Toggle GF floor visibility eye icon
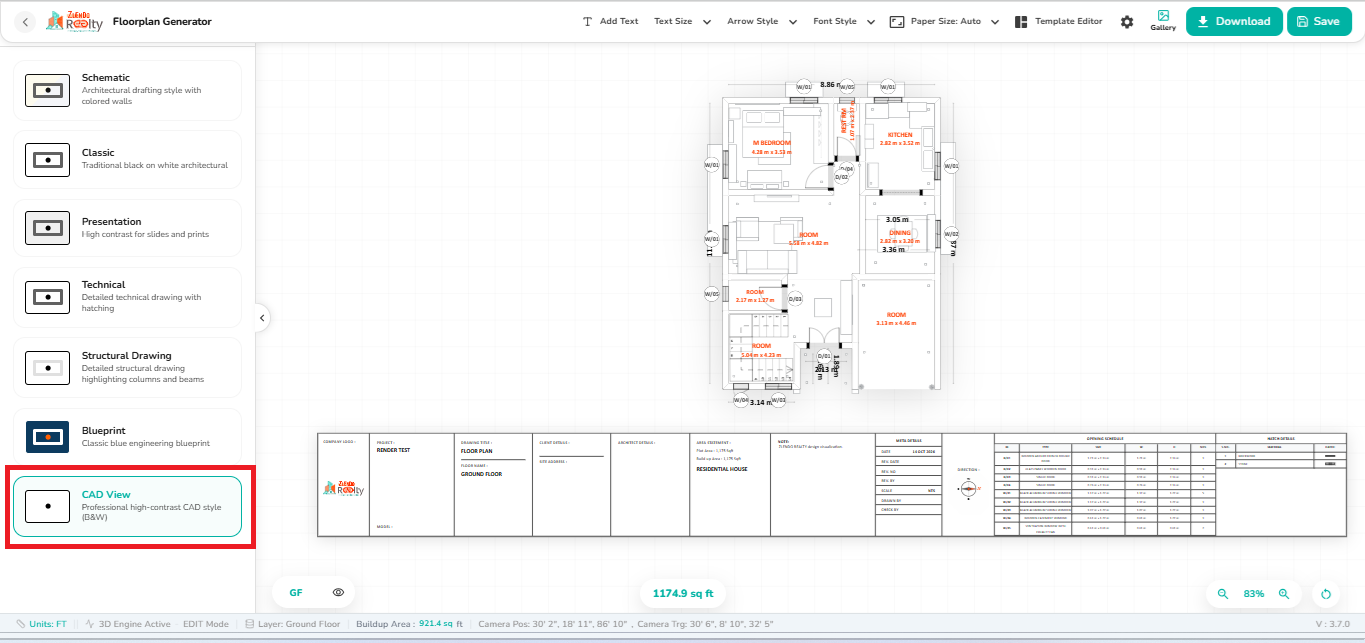The image size is (1365, 643). pyautogui.click(x=339, y=593)
